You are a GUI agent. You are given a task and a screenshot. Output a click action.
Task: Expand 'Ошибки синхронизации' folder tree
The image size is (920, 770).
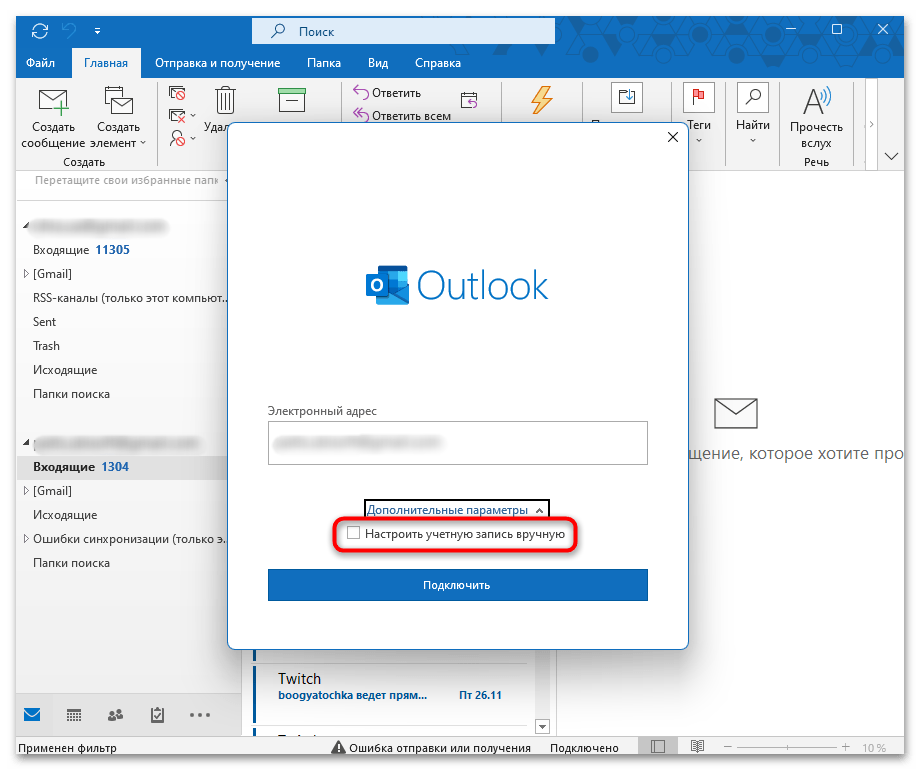[x=26, y=539]
